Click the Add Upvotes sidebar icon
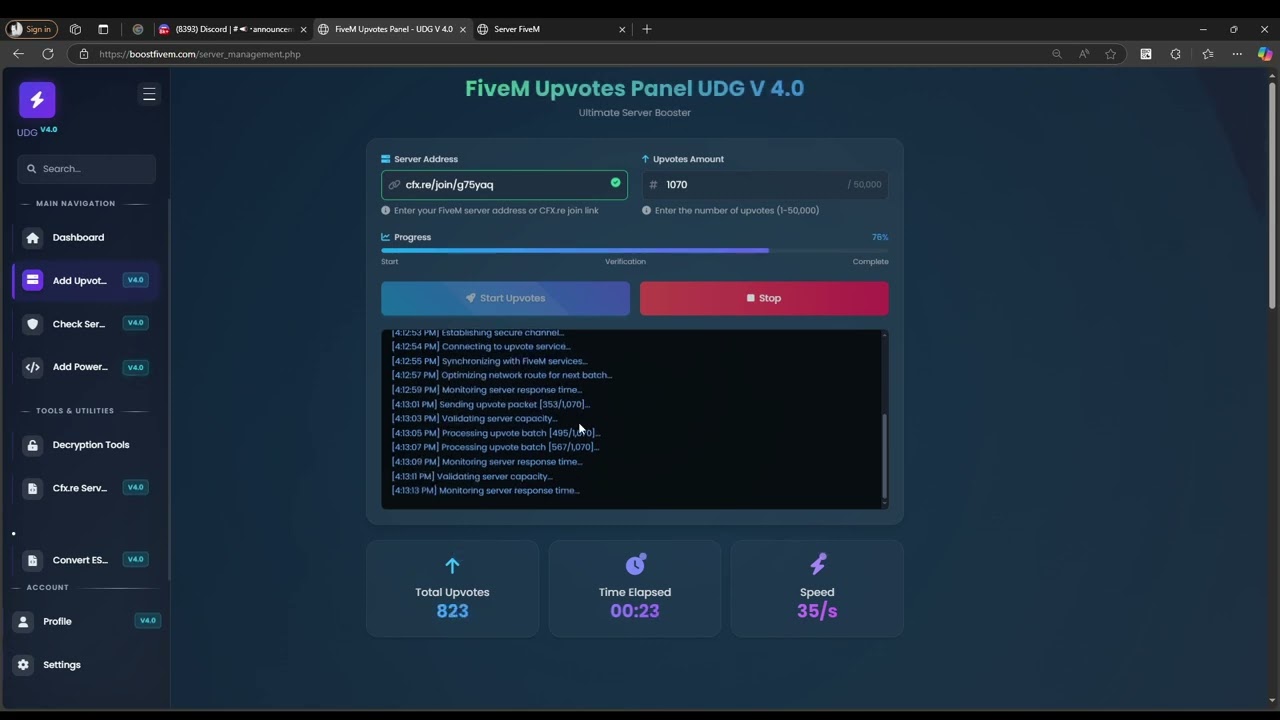This screenshot has height=720, width=1280. pyautogui.click(x=32, y=281)
